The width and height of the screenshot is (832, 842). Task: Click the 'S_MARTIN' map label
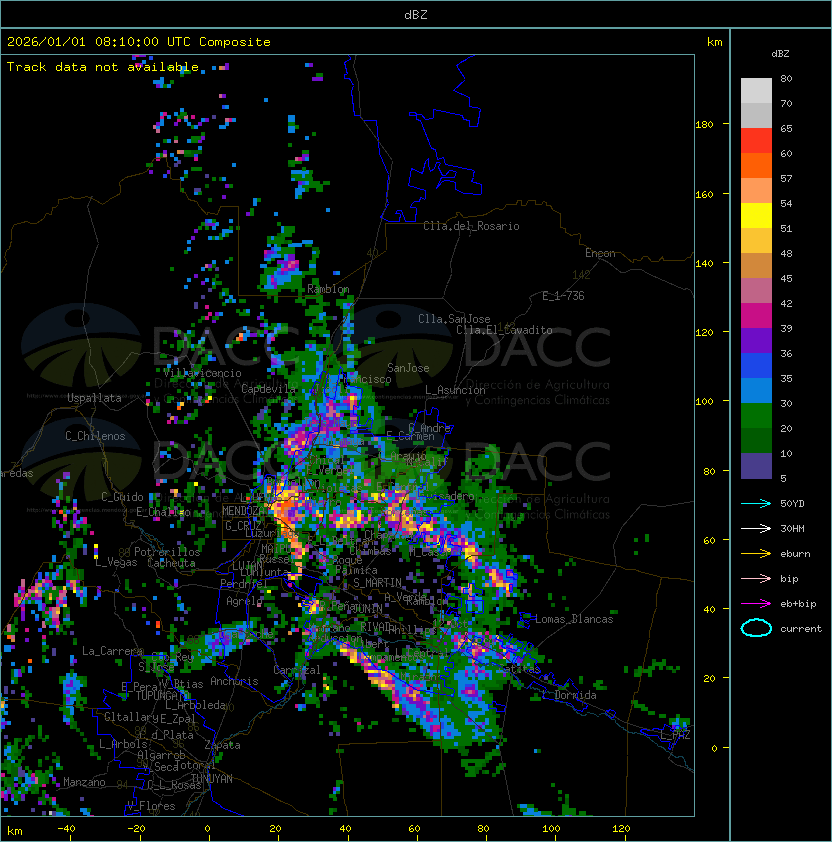pyautogui.click(x=377, y=583)
